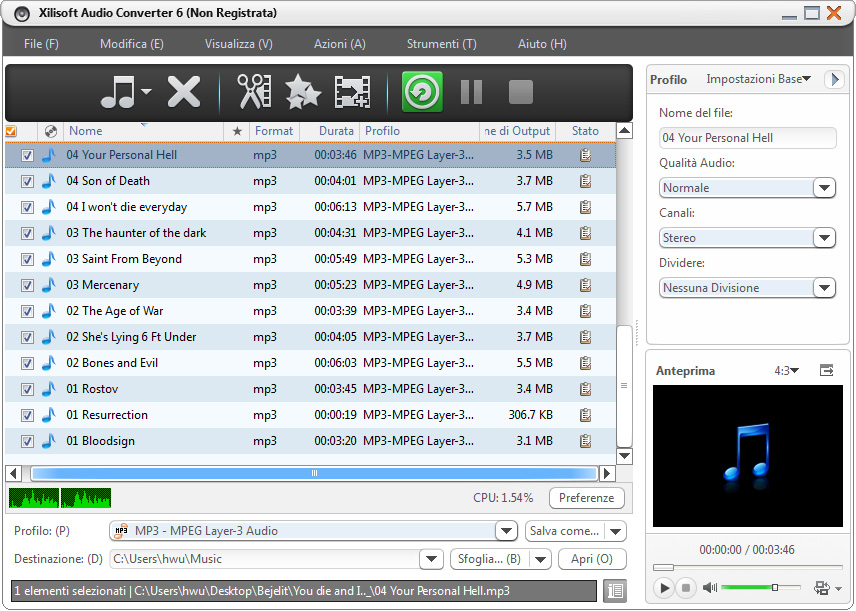The image size is (856, 611).
Task: Click the Apri (O) button
Action: [x=591, y=559]
